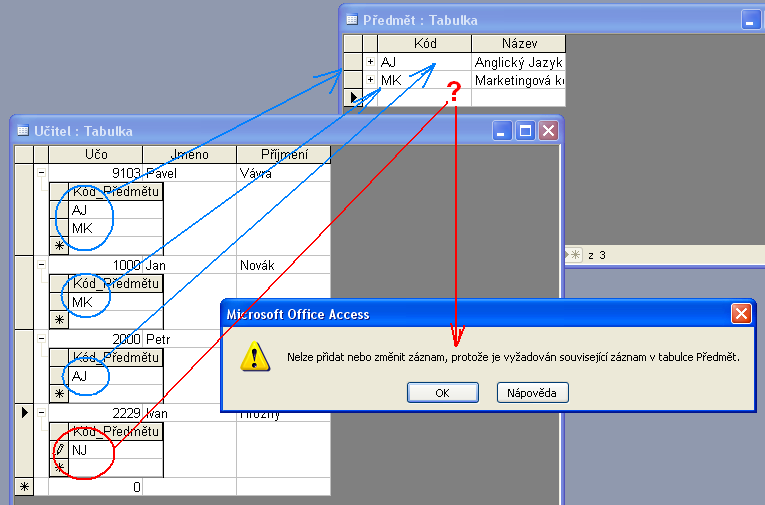Click new row asterisk under teacher 9103 subdatasheet

click(59, 245)
